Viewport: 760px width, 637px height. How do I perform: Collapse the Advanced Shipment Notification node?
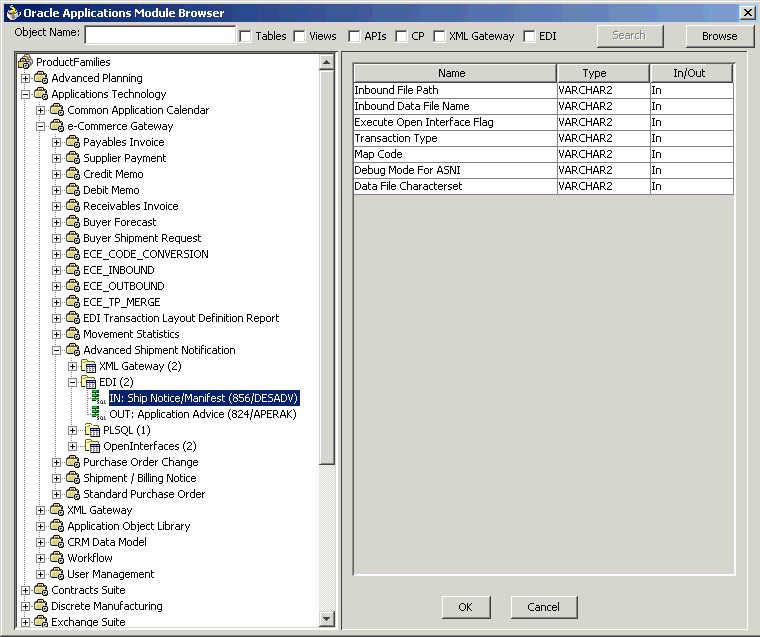coord(57,350)
